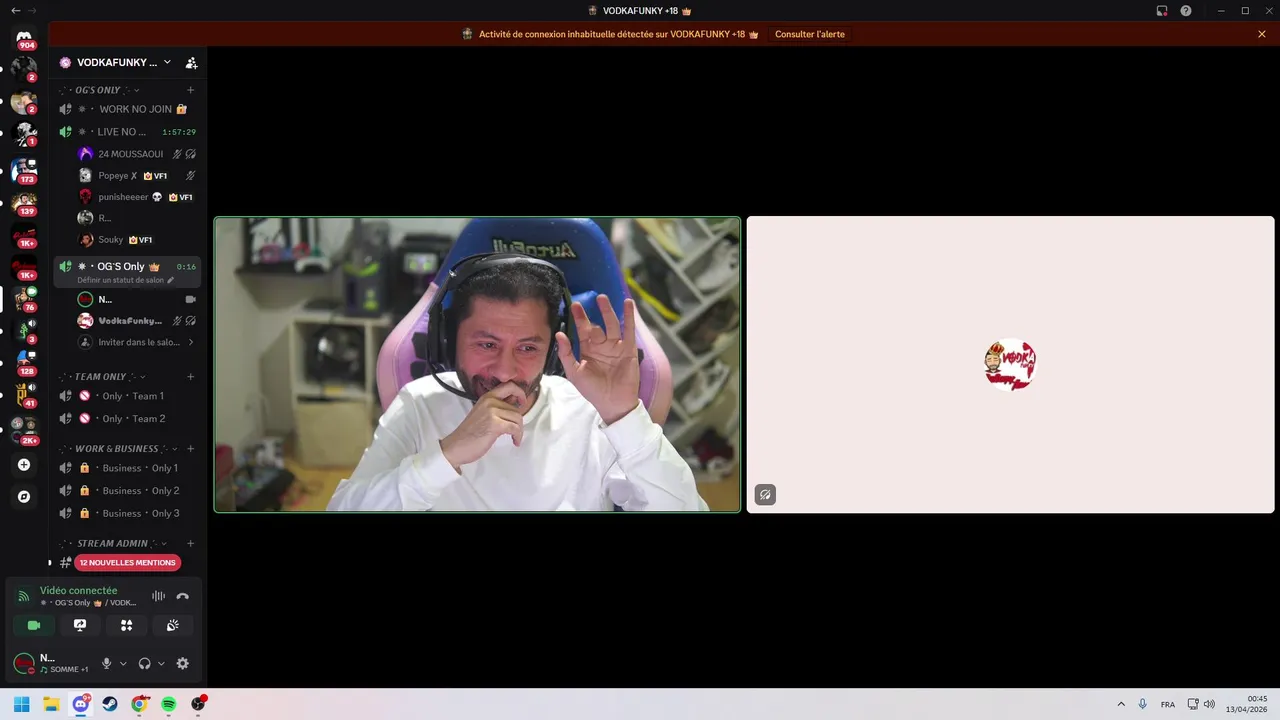Open Windows Start menu
This screenshot has width=1280, height=720.
click(21, 704)
